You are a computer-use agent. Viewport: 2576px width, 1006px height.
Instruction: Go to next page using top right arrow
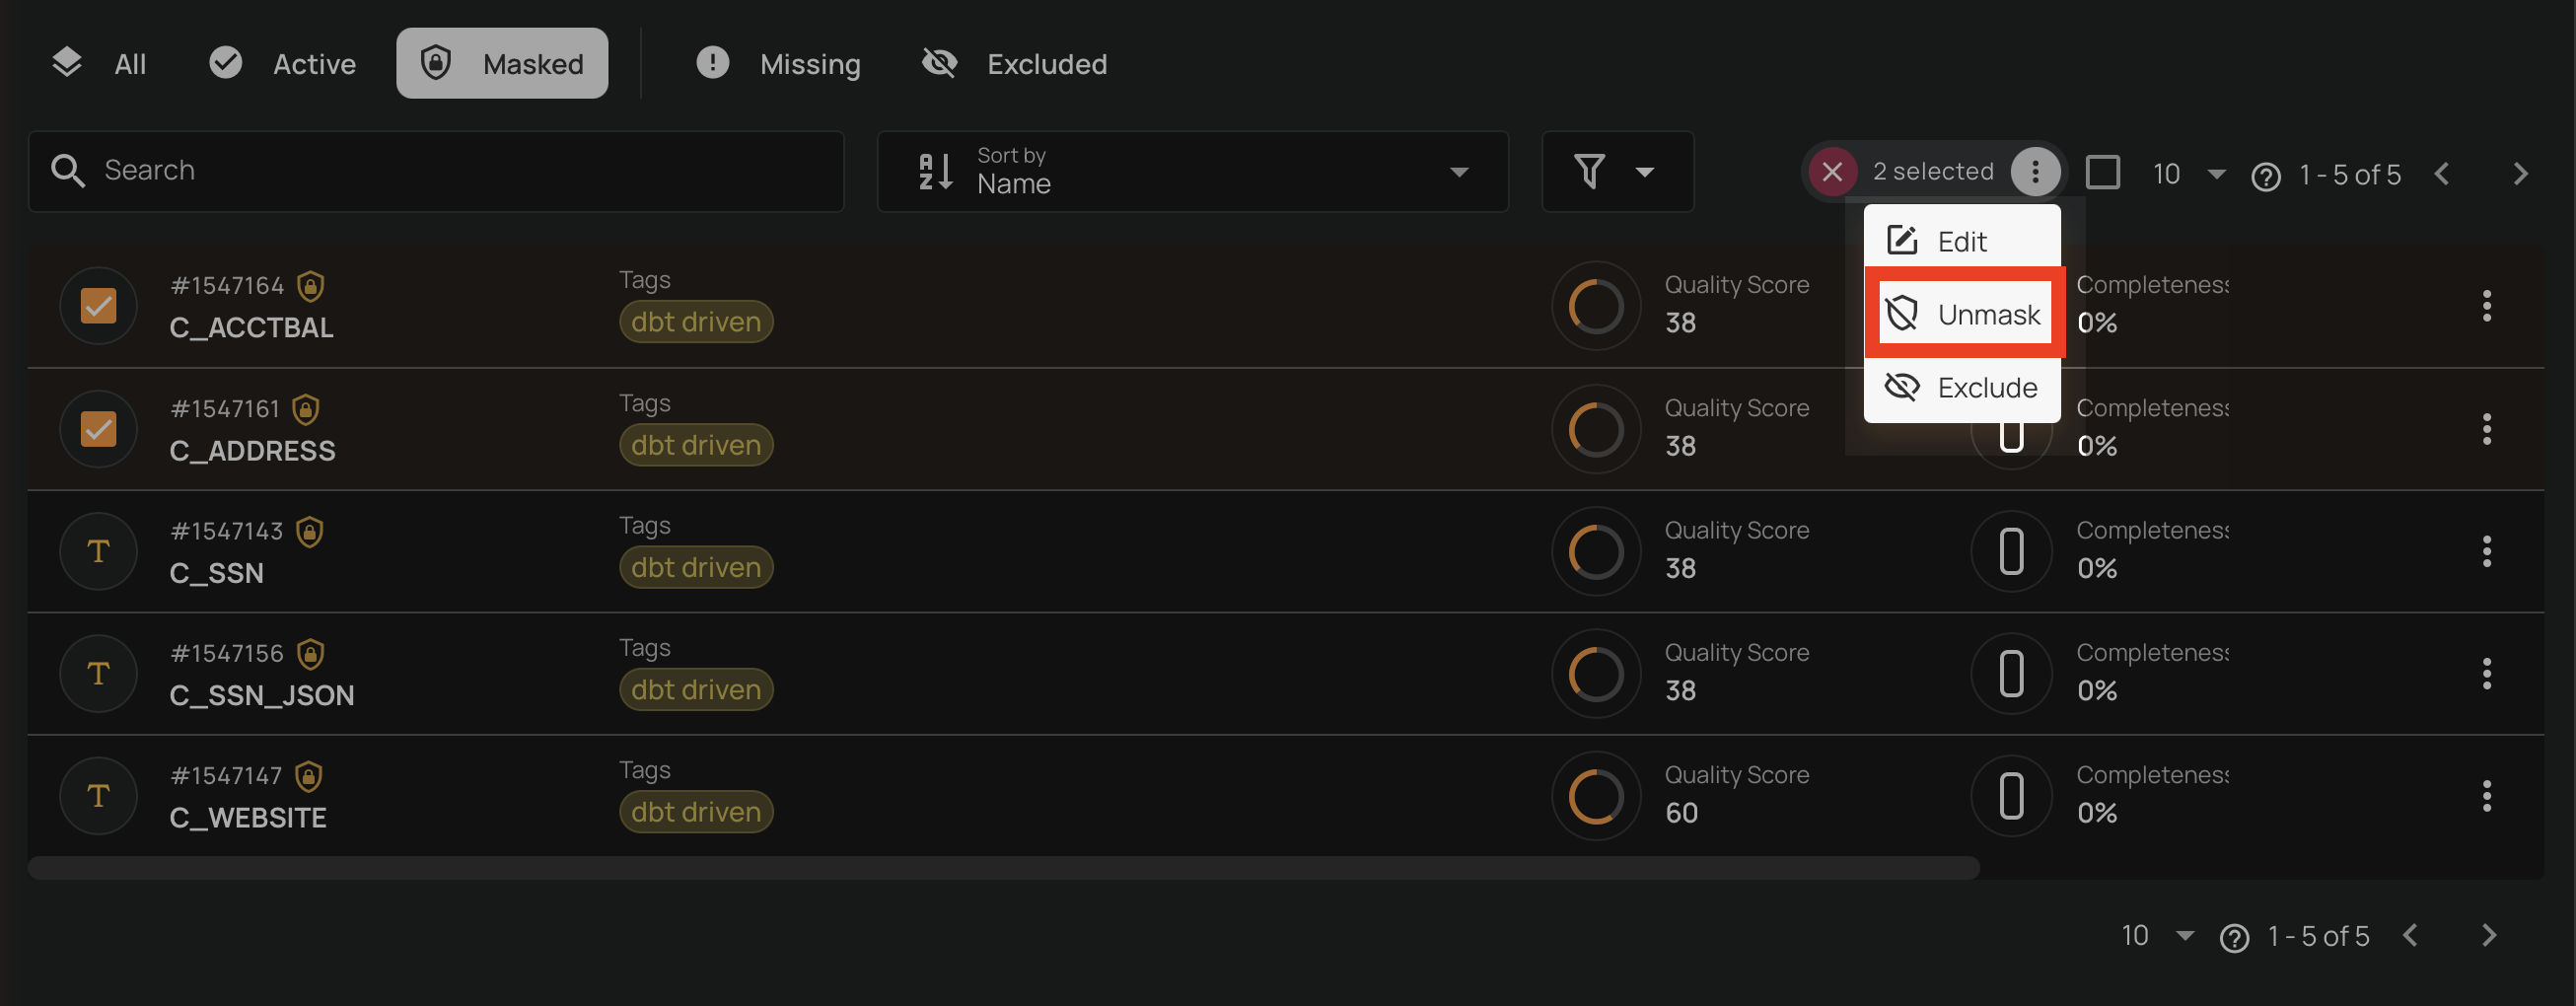(2520, 174)
